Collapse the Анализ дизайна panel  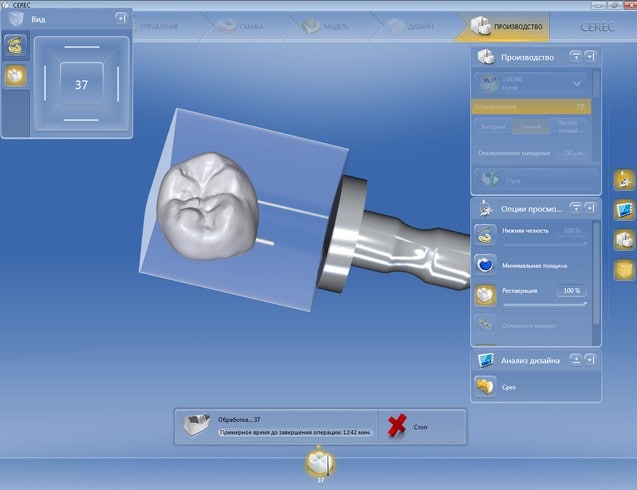coord(575,359)
